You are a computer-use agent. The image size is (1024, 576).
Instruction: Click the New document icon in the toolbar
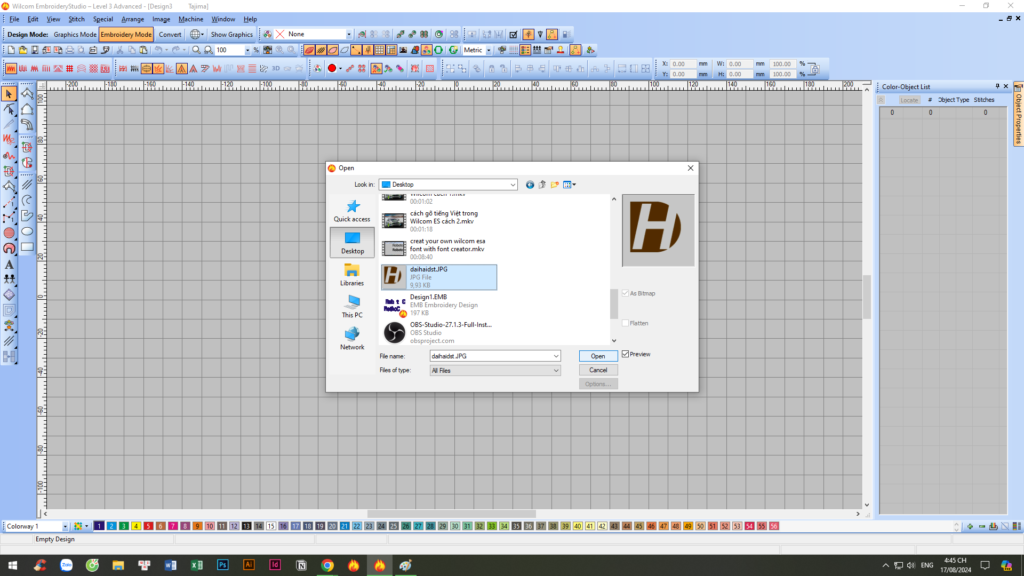tap(11, 50)
